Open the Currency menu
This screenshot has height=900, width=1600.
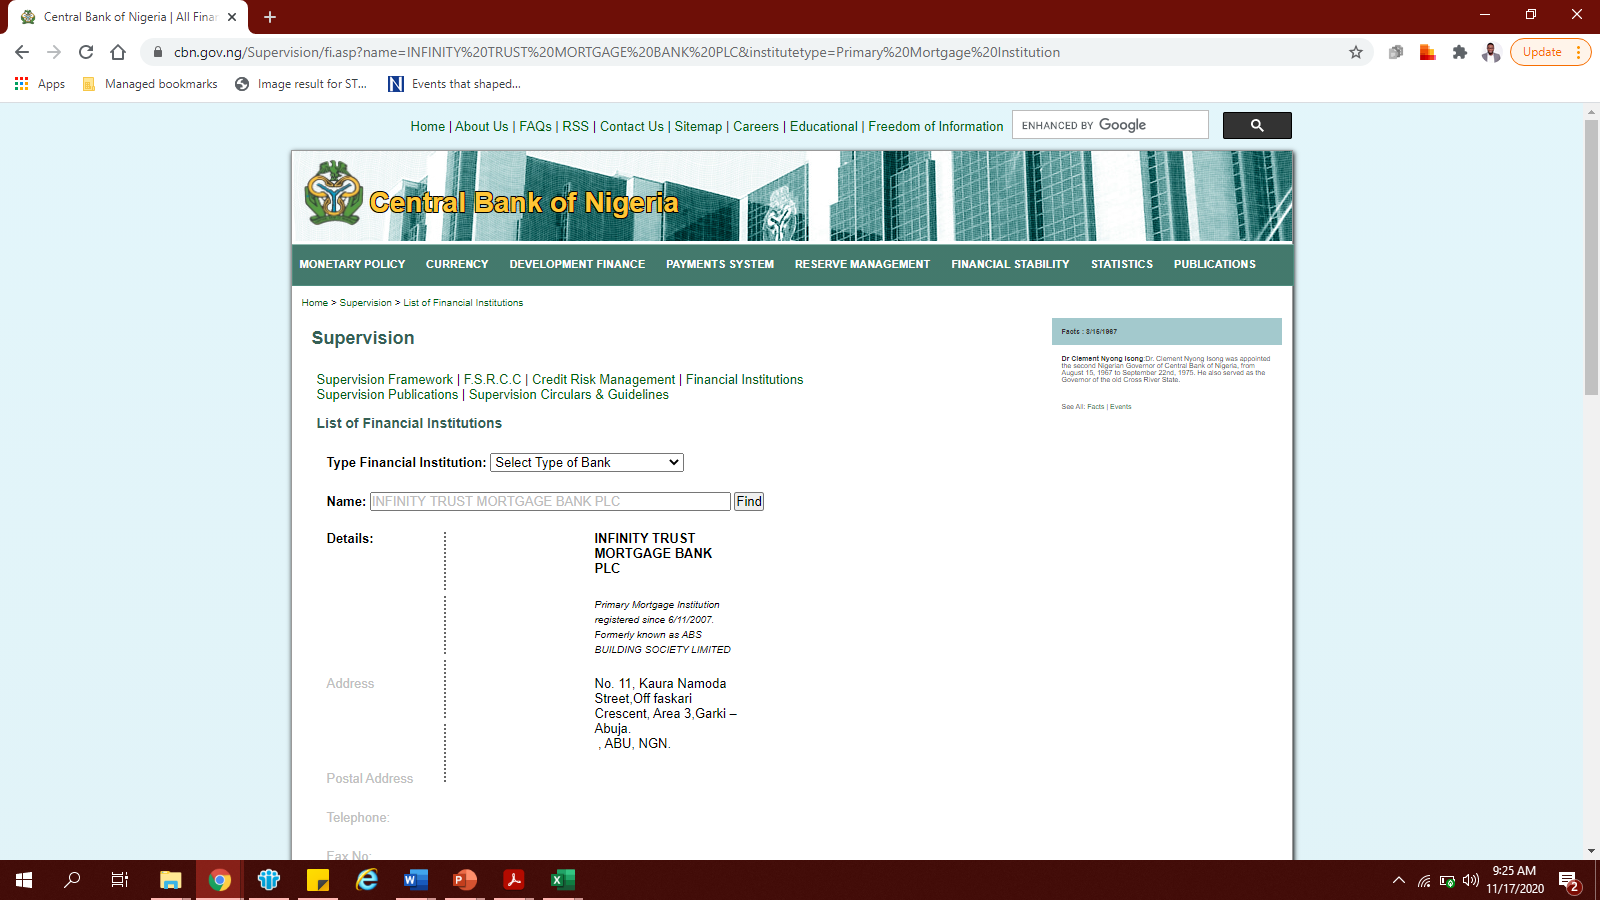457,264
